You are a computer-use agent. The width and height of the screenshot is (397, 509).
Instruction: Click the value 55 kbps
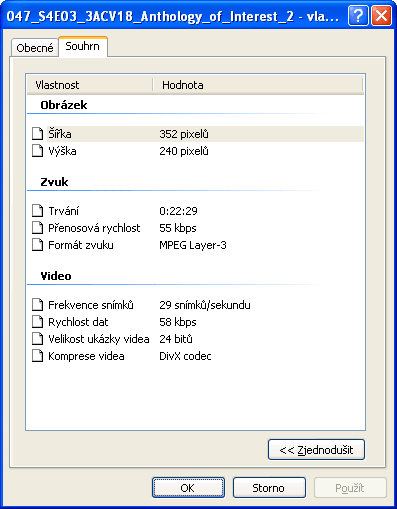pyautogui.click(x=178, y=228)
